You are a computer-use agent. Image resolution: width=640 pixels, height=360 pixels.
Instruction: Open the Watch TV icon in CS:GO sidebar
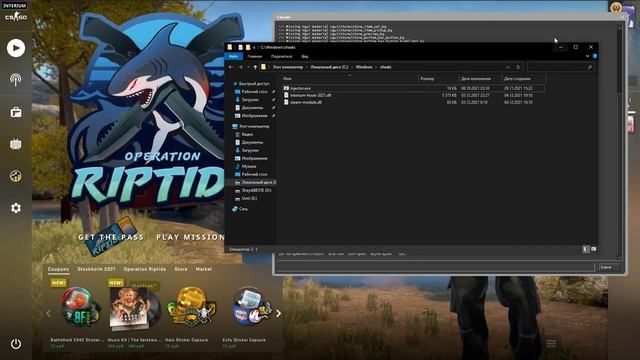(x=16, y=144)
